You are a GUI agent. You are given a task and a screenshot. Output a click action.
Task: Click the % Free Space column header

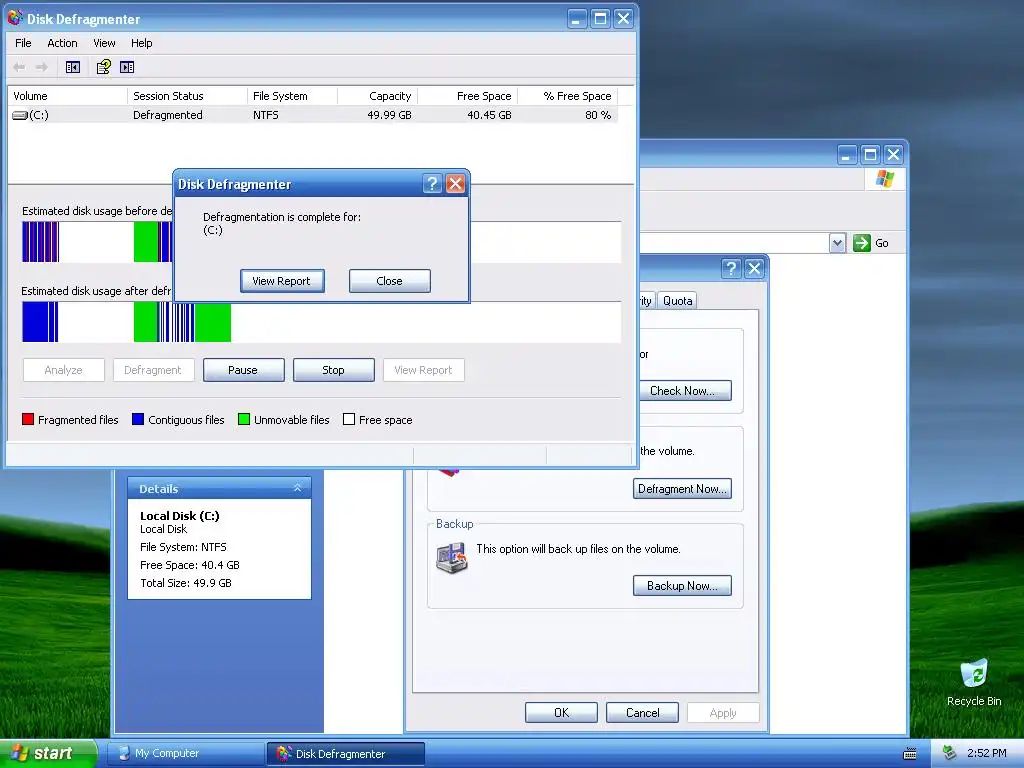(x=568, y=96)
